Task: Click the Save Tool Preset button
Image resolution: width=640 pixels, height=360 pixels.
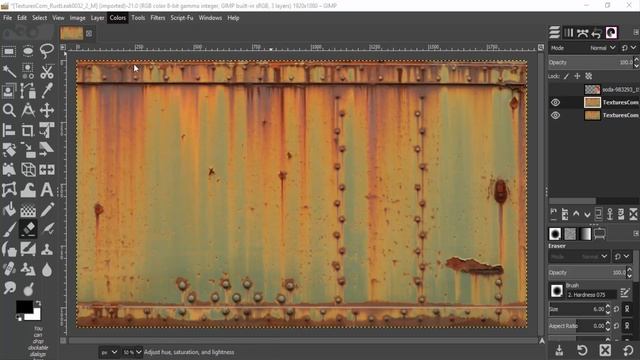Action: click(x=559, y=350)
